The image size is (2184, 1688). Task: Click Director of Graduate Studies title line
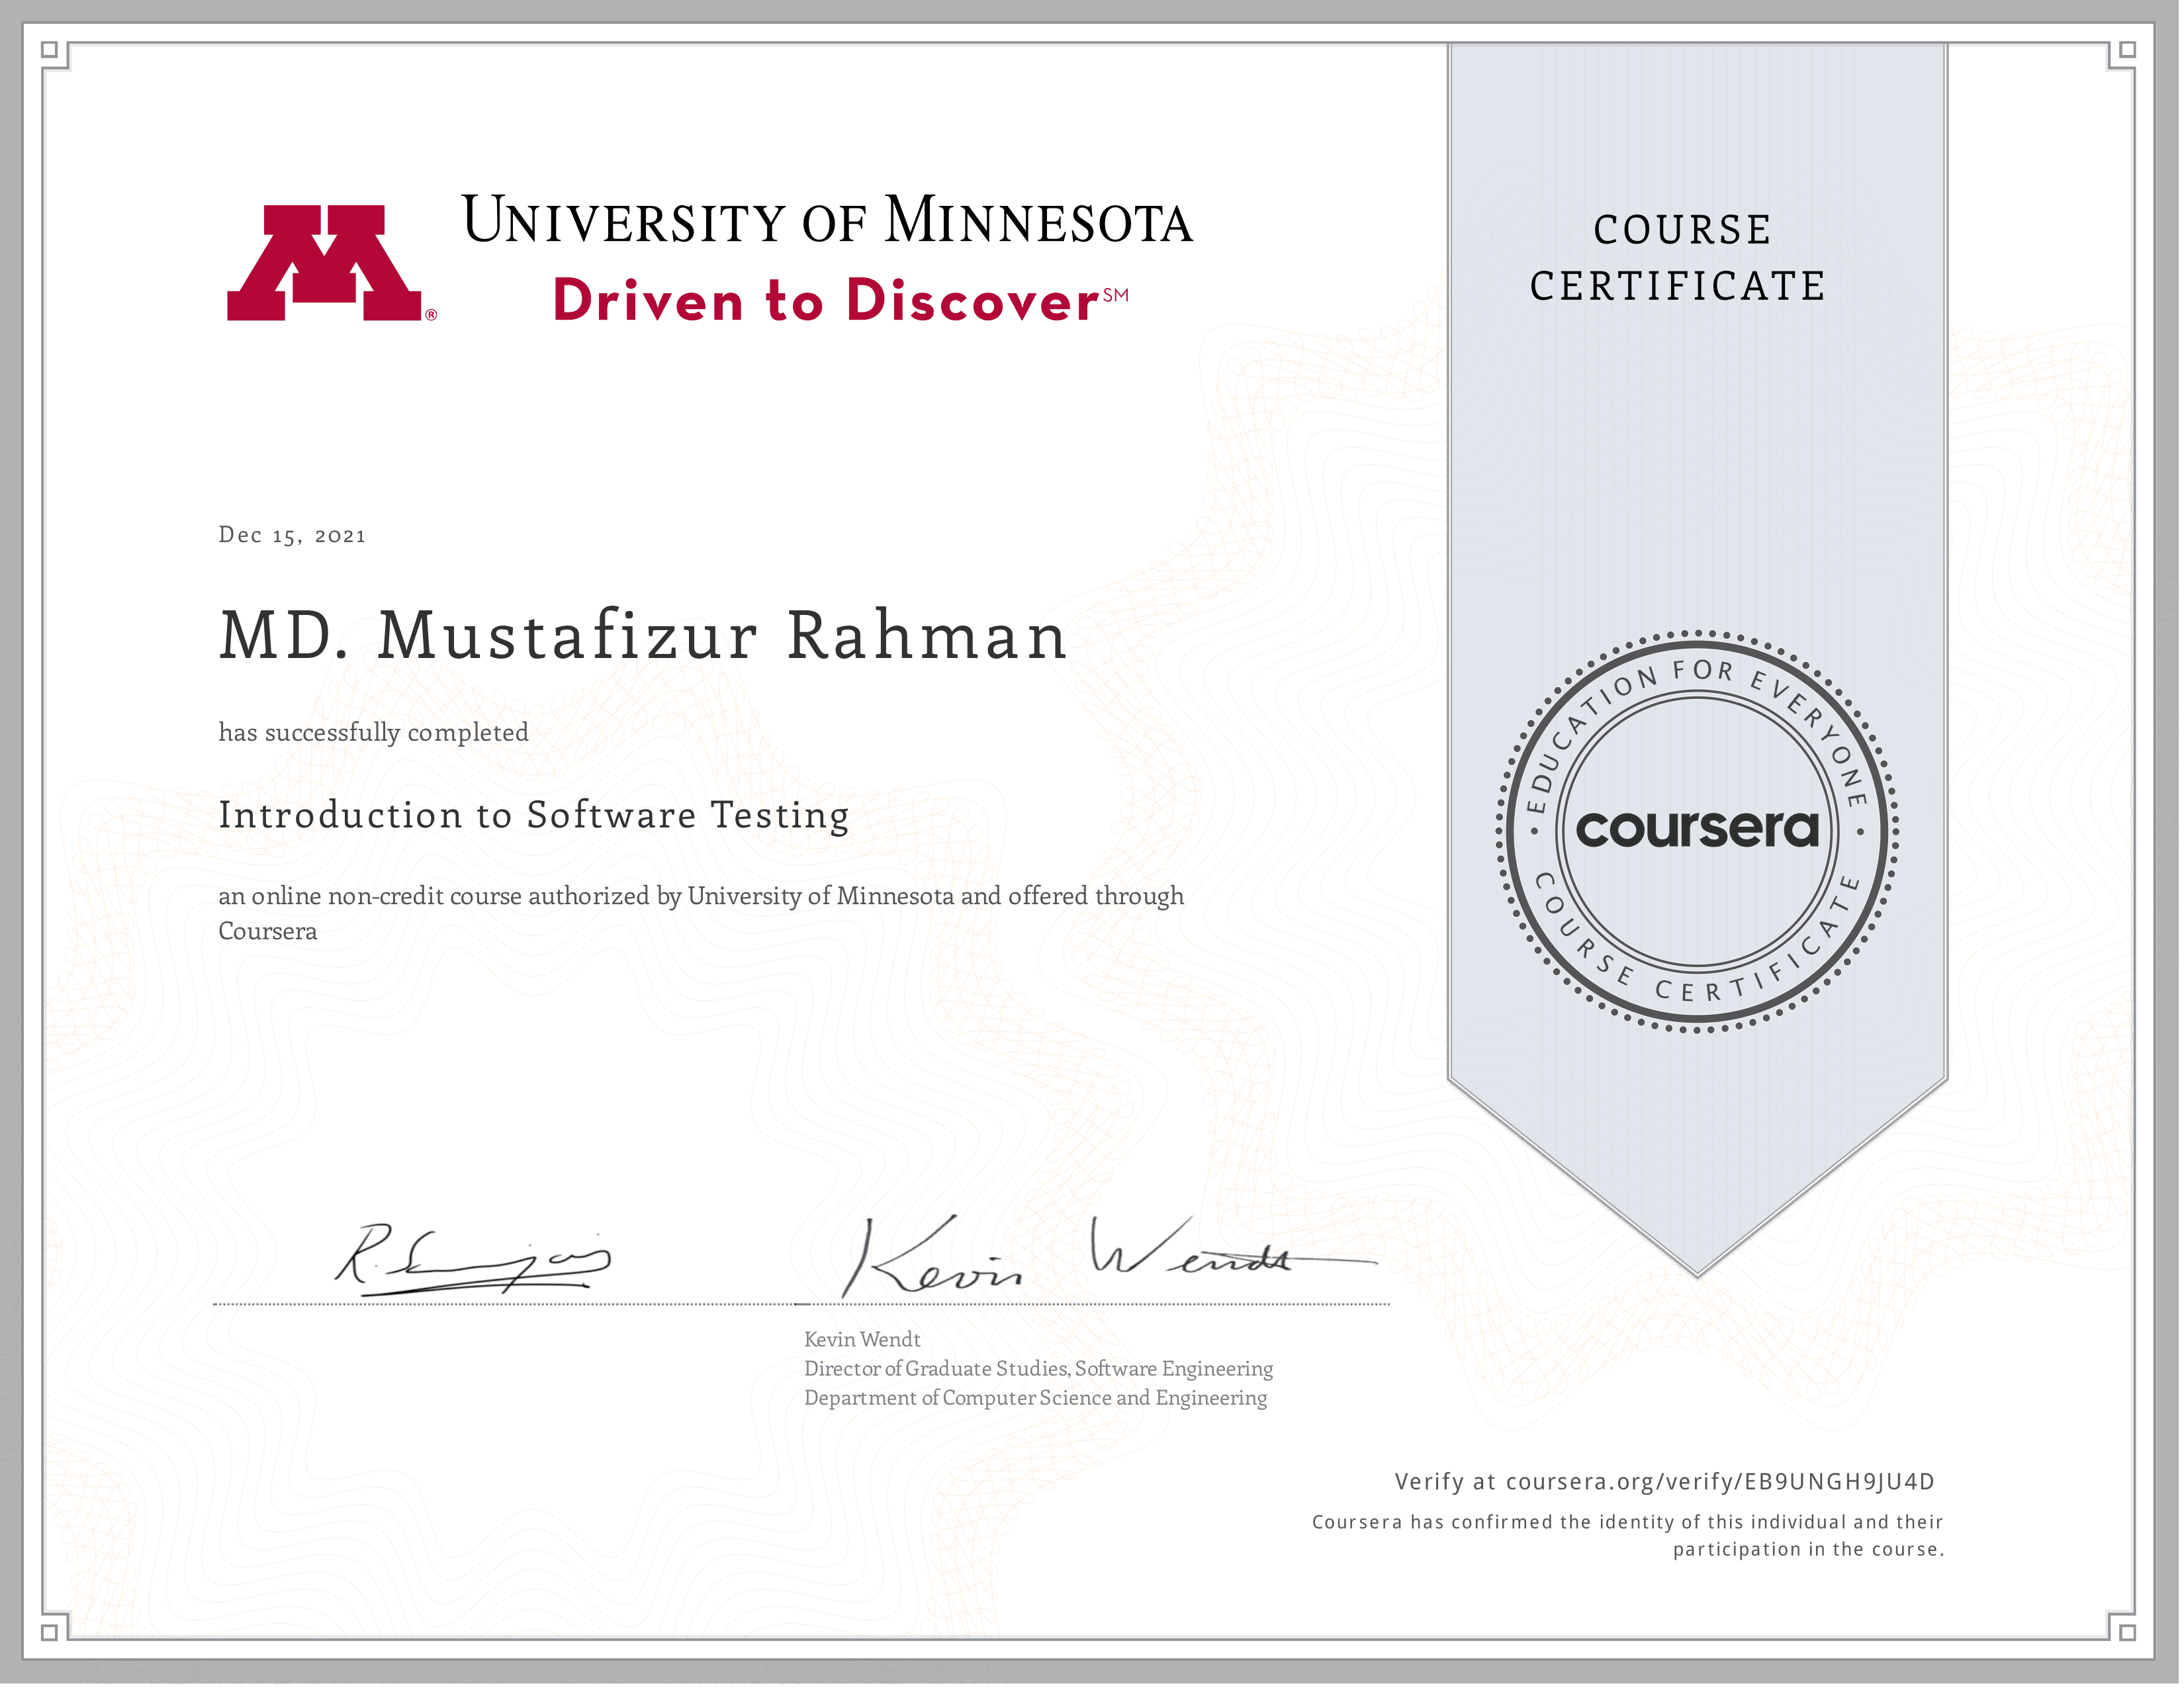pyautogui.click(x=1038, y=1369)
